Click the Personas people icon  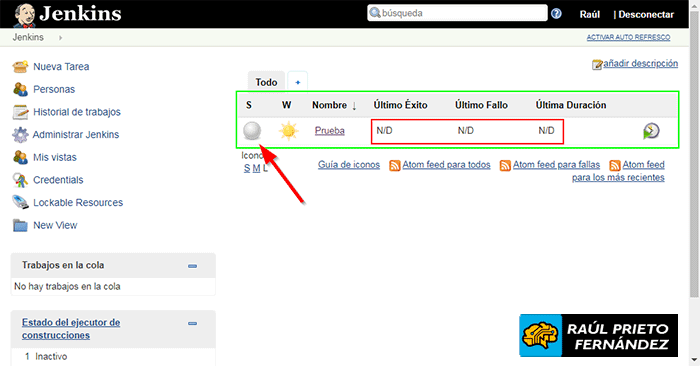[x=21, y=89]
